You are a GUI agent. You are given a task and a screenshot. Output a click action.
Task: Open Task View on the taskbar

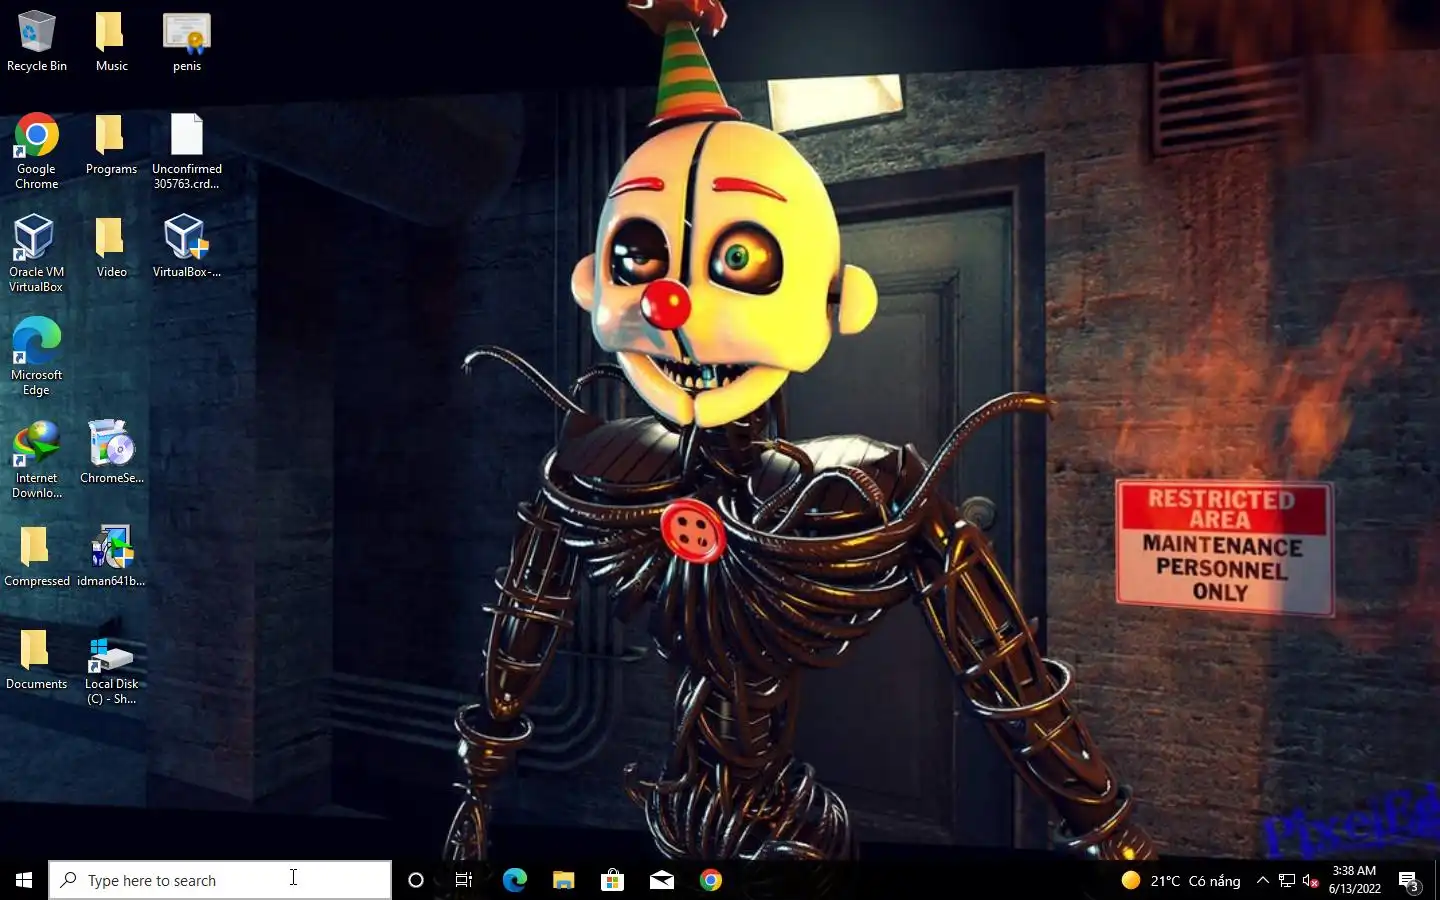pos(464,880)
